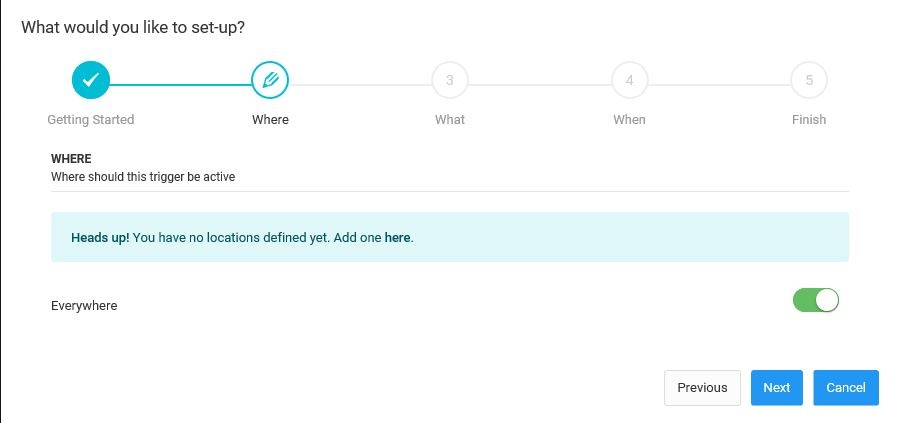Click the "Everywhere" option label
This screenshot has height=423, width=897.
tap(84, 306)
